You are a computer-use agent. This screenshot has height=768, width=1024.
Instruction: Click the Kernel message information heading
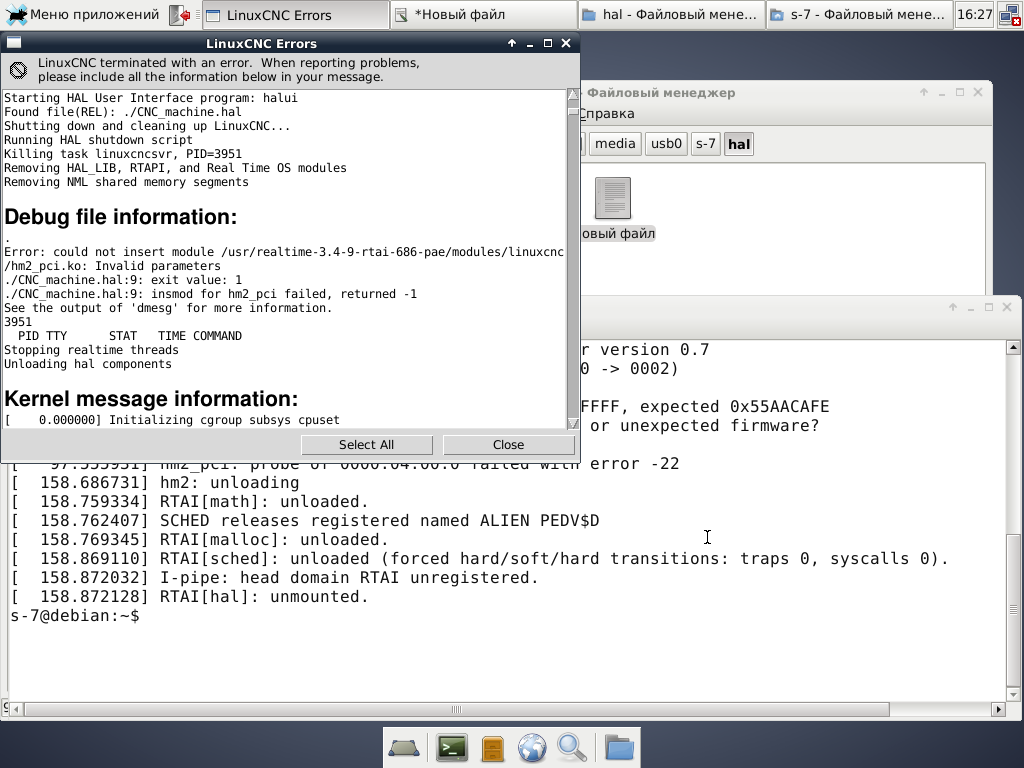point(151,398)
